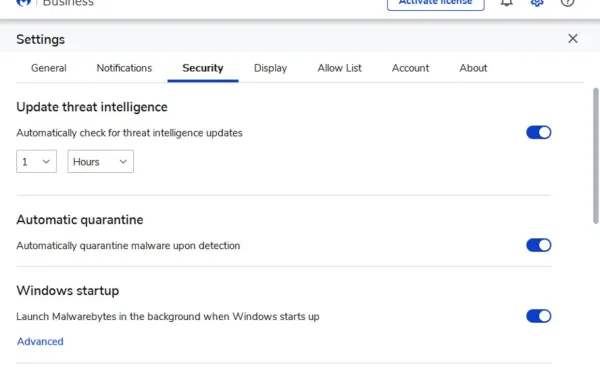The height and width of the screenshot is (375, 600).
Task: Toggle launch Malwarebytes at Windows startup
Action: tap(538, 316)
